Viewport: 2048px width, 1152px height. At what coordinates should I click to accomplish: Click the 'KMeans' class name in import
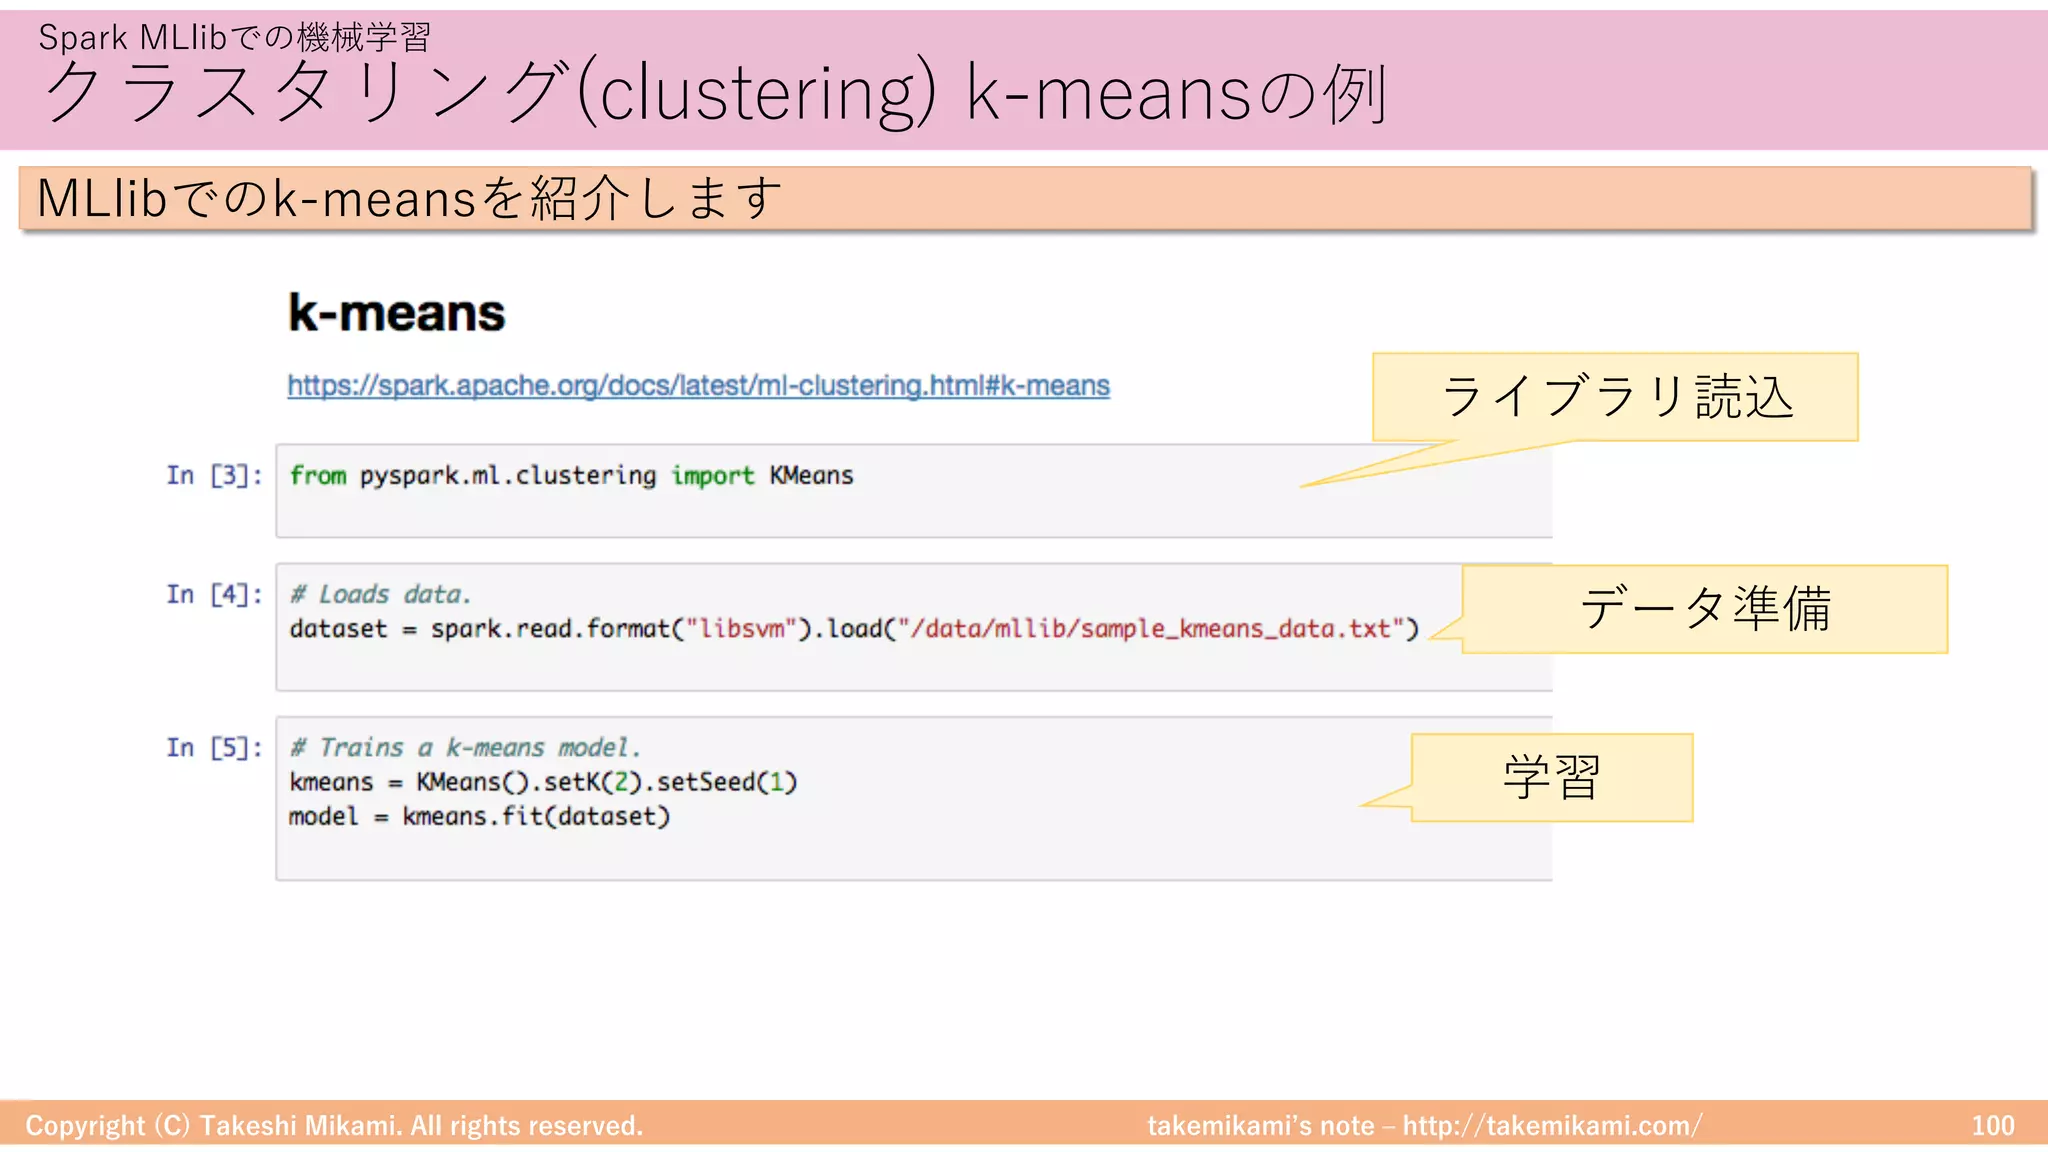(811, 475)
